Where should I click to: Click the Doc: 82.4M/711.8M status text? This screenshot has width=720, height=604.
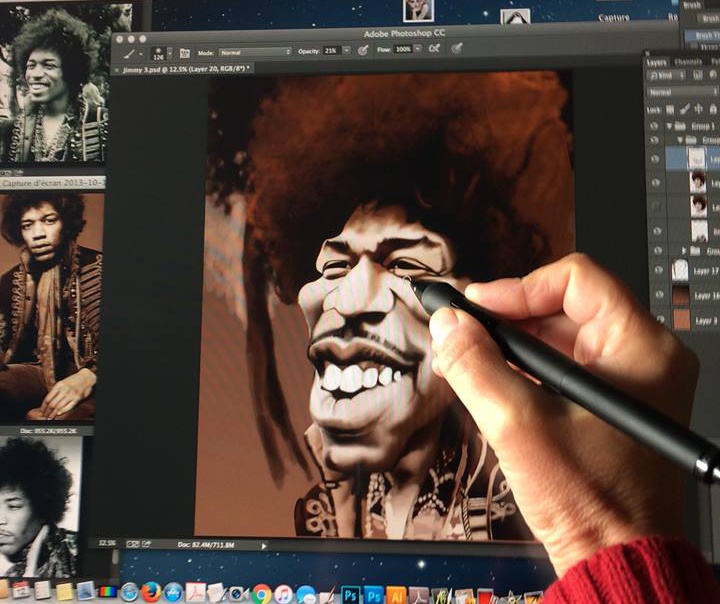tap(206, 545)
